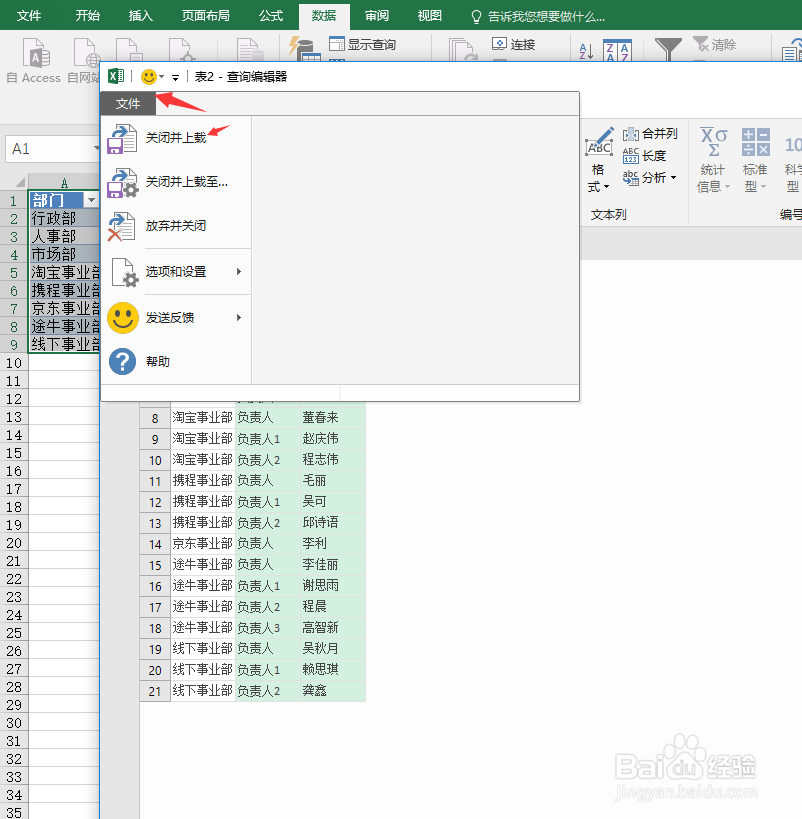Open the filter dropdown on the 部门 header cell
The height and width of the screenshot is (819, 802).
(x=91, y=200)
